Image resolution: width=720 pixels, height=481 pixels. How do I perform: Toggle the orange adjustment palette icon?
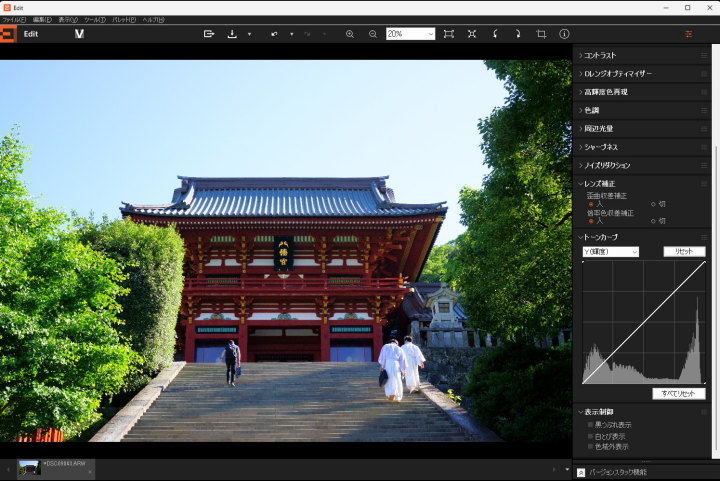(688, 34)
